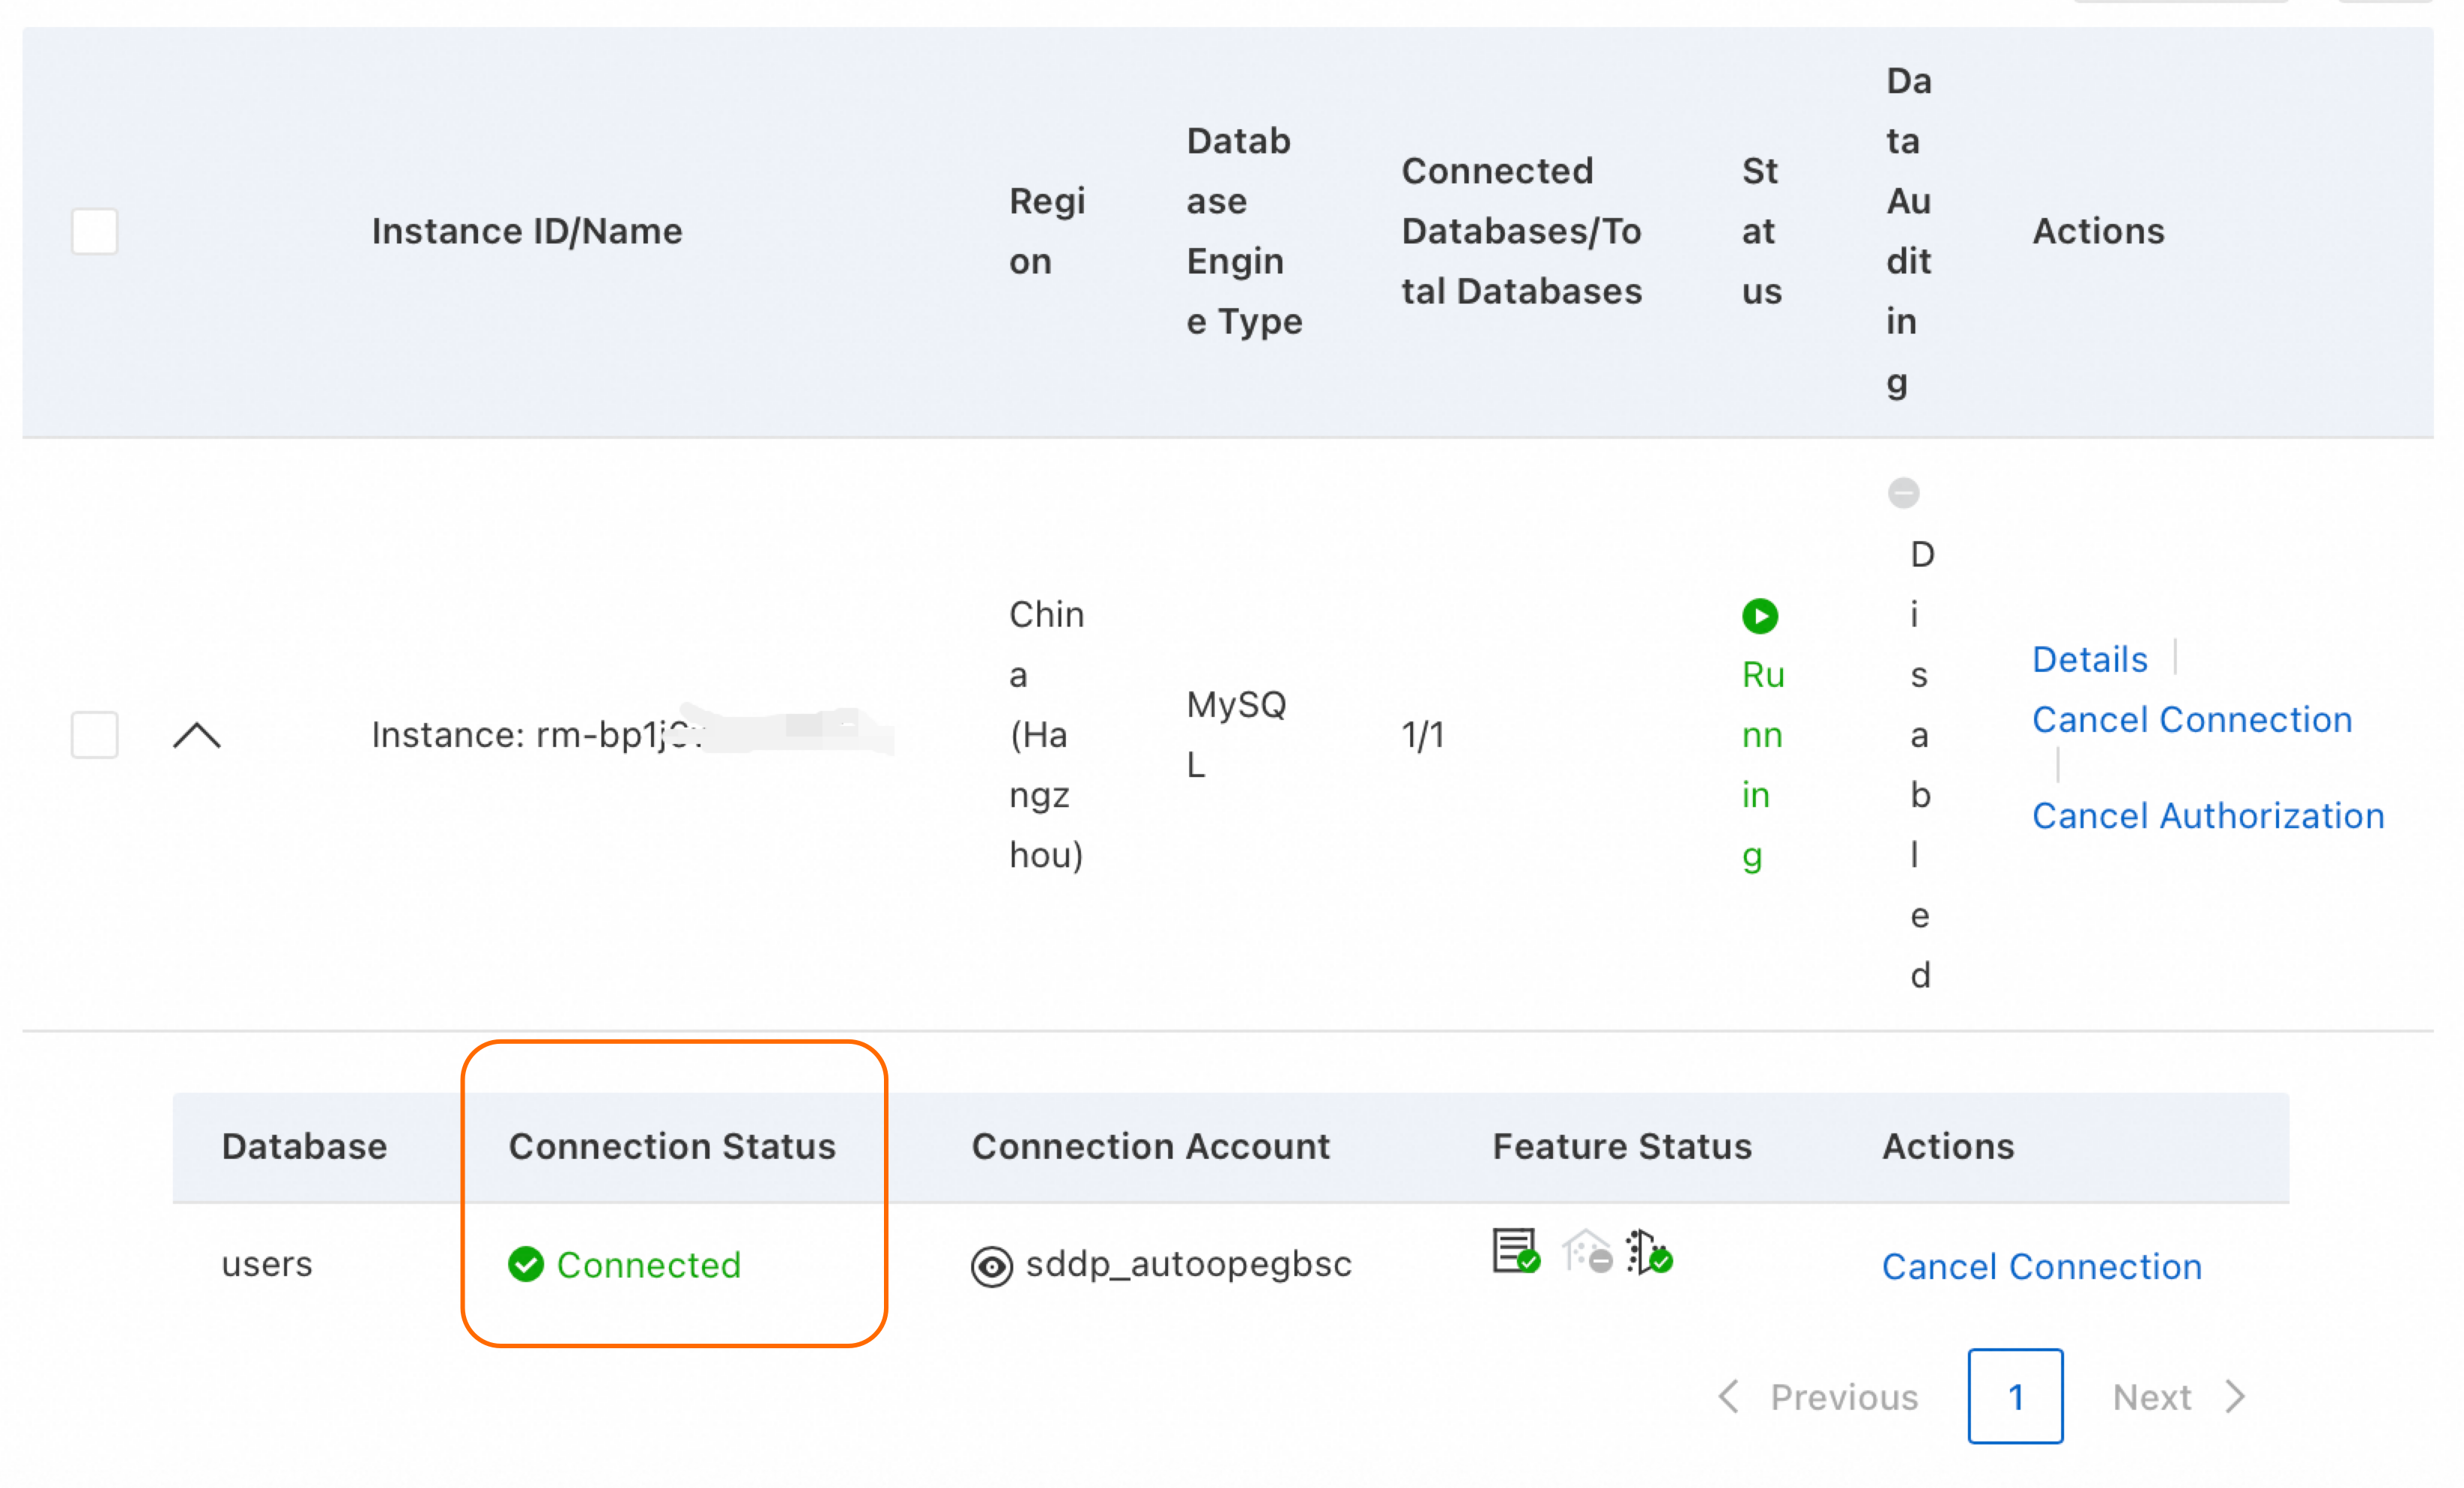Click the Instance ID/Name column header
Screen dimensions: 2464x1488
527,231
